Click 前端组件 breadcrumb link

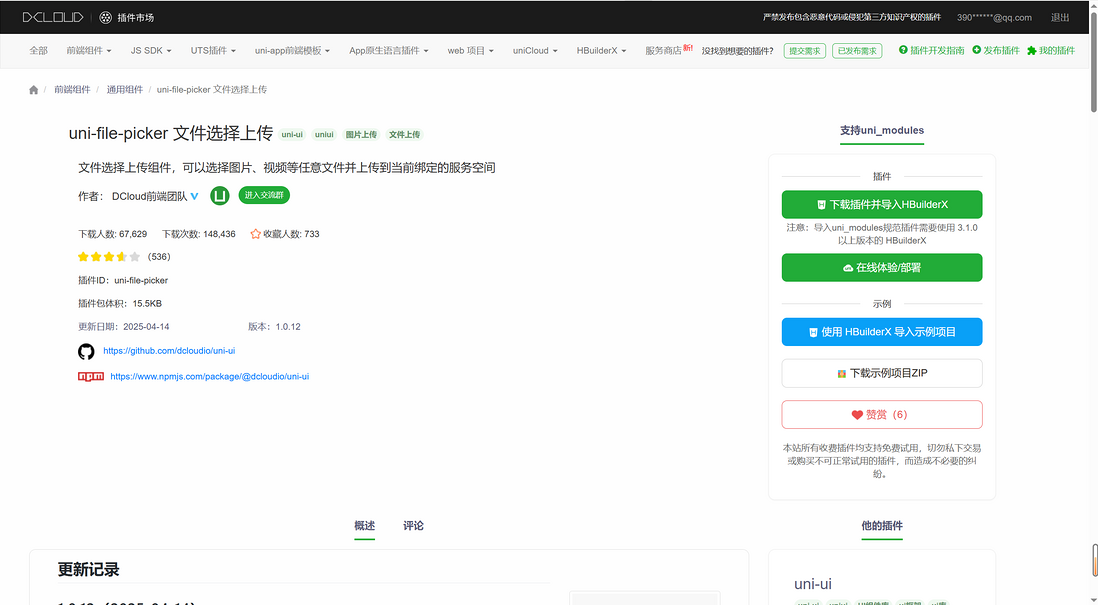point(72,90)
